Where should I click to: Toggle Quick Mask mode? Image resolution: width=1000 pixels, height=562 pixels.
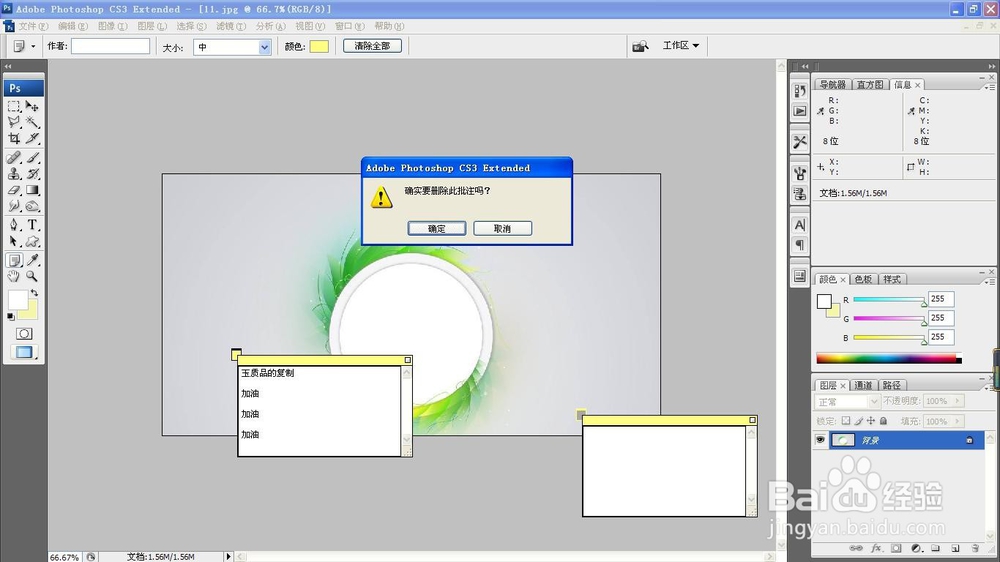(24, 334)
